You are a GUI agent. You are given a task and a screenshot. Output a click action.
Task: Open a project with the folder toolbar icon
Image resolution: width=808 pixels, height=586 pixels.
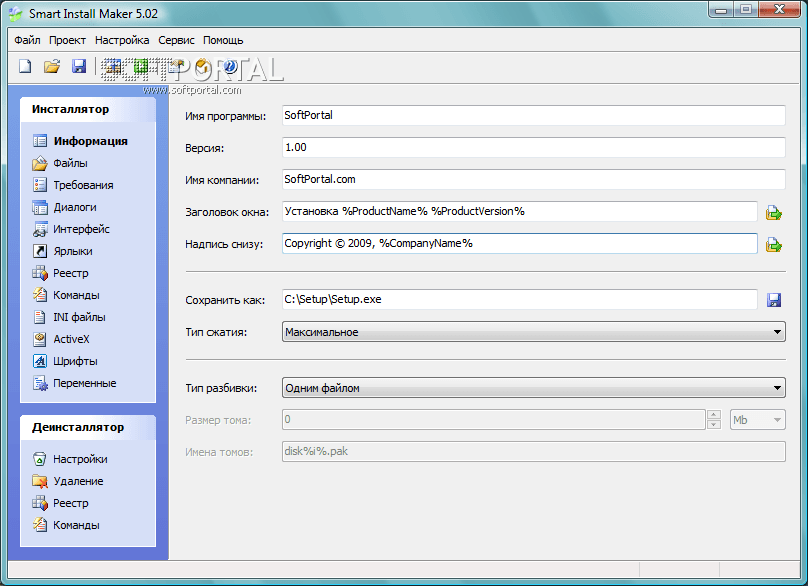click(x=52, y=66)
